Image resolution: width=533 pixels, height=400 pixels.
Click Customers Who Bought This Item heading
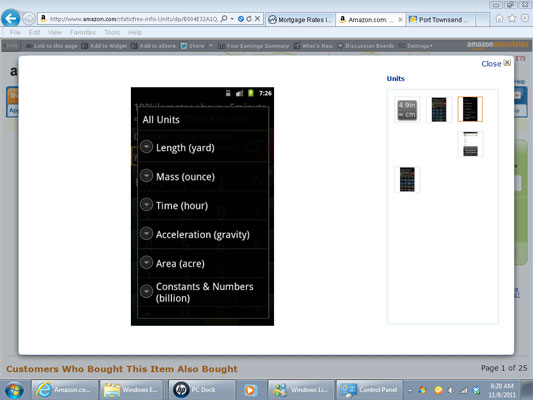[122, 369]
